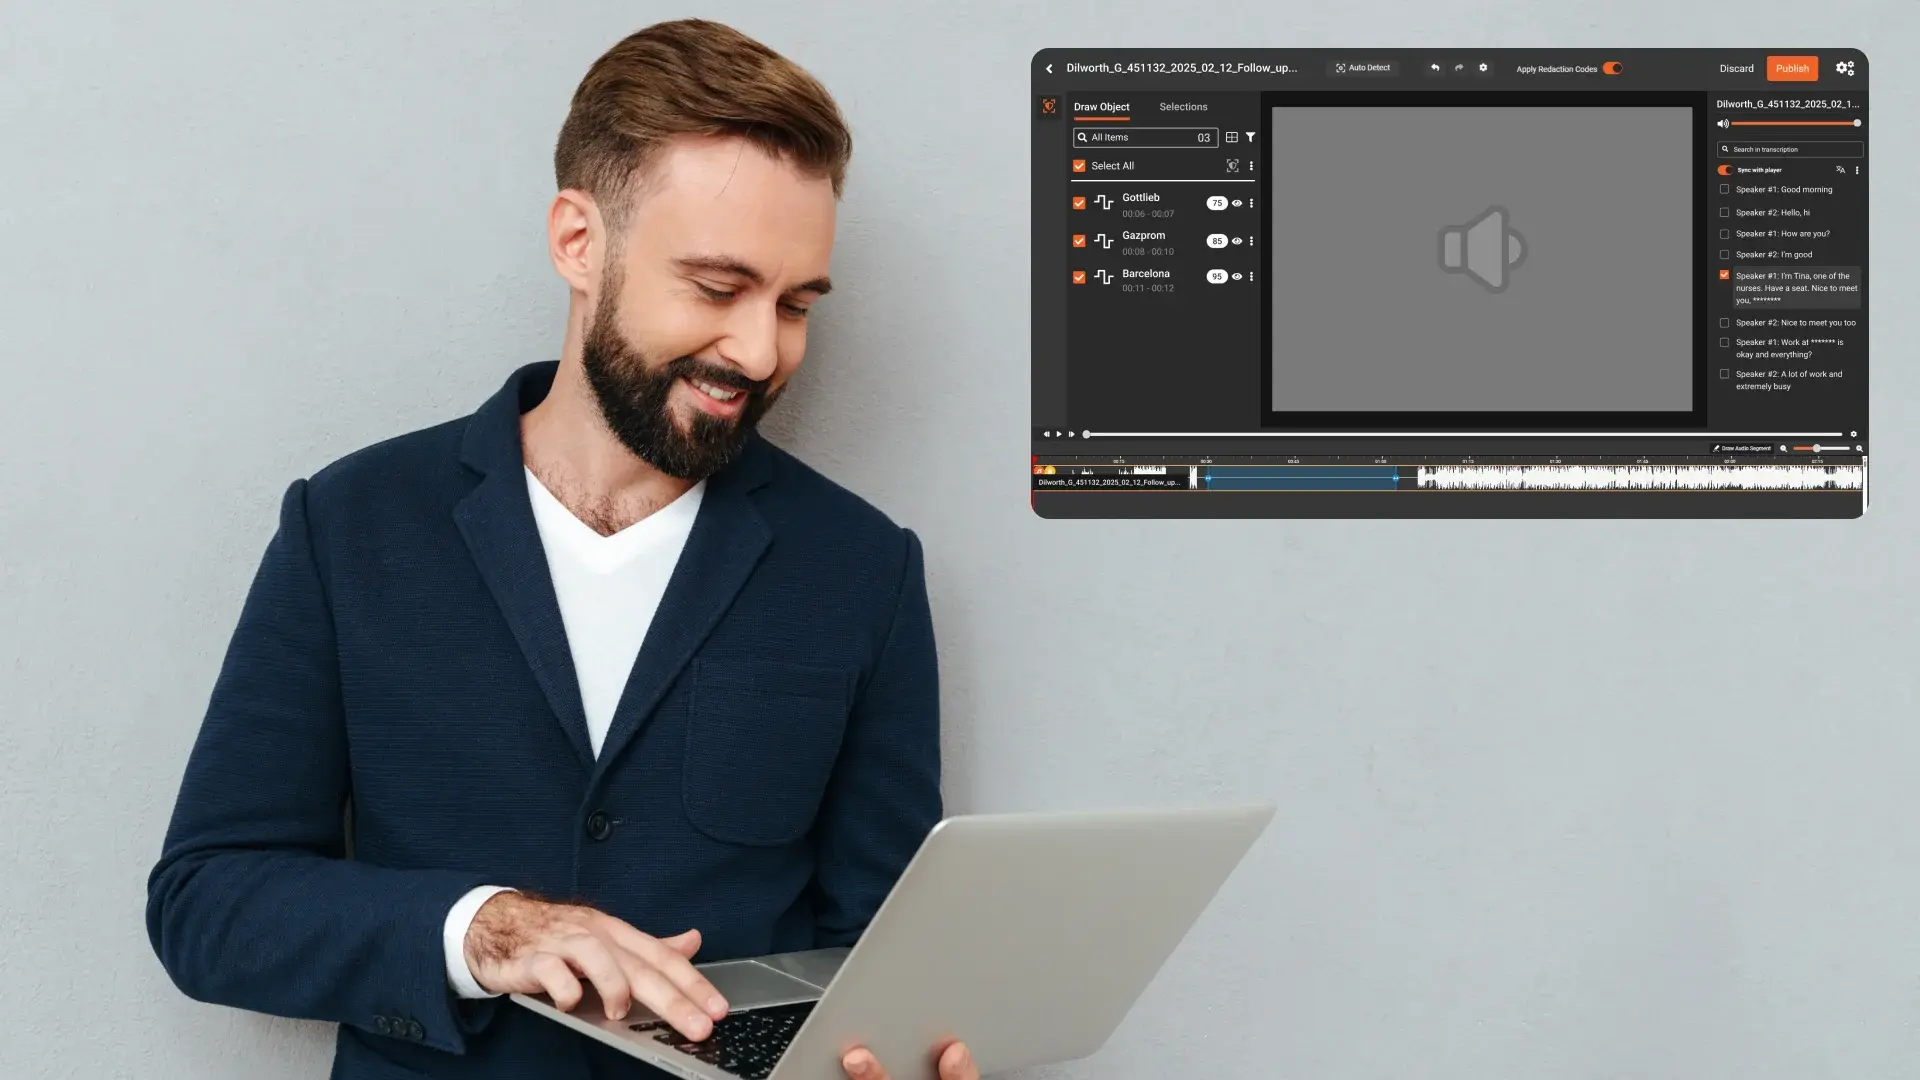1920x1080 pixels.
Task: Switch to grid view beside the All Items search
Action: (1231, 137)
